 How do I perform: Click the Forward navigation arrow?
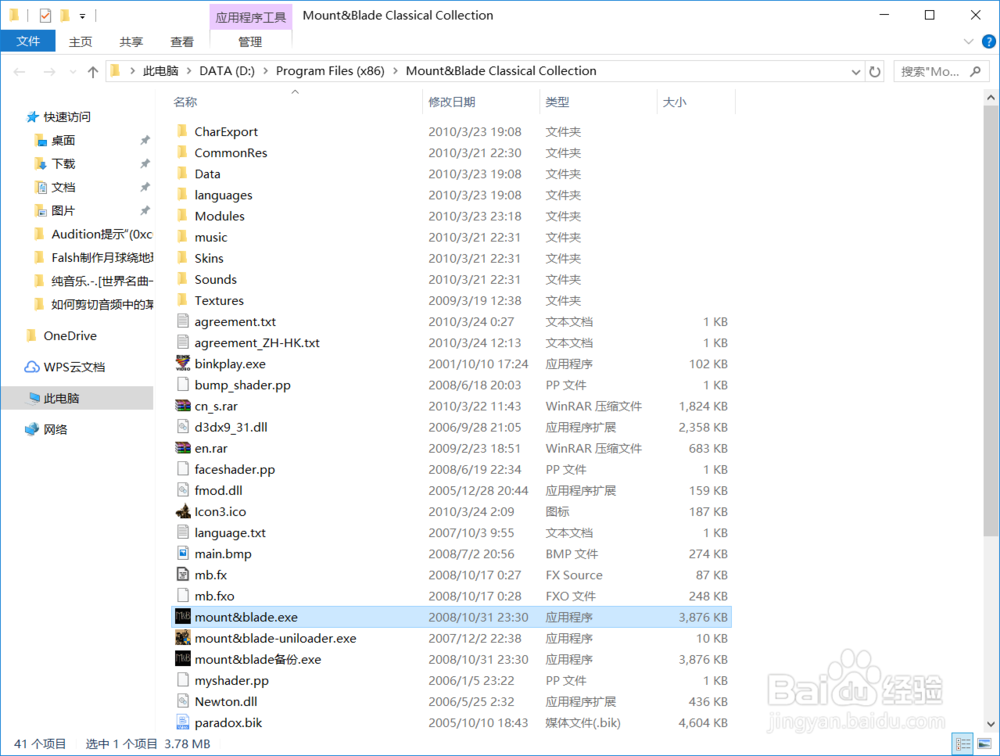click(49, 71)
